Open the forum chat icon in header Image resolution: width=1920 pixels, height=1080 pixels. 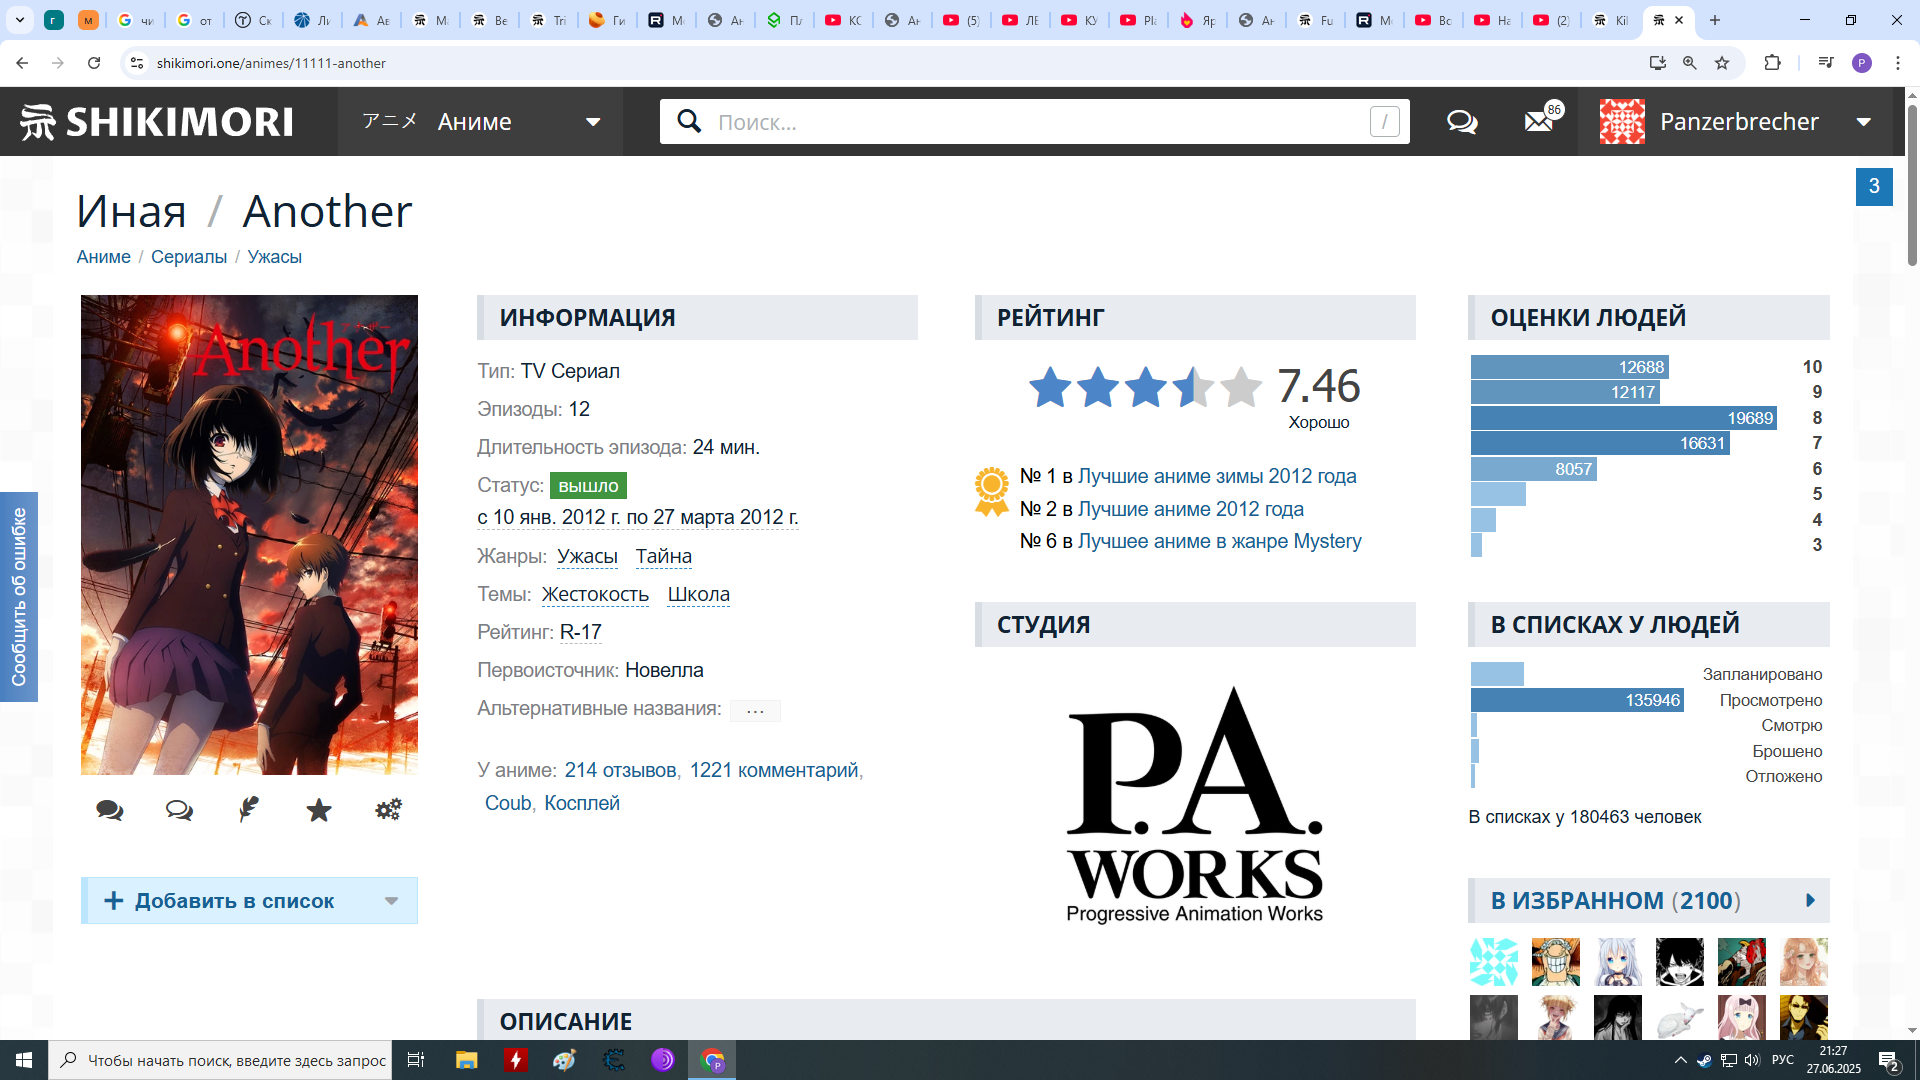[1462, 122]
